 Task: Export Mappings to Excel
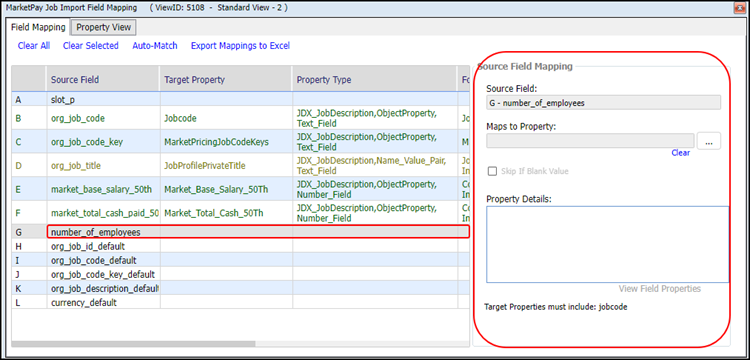point(240,46)
